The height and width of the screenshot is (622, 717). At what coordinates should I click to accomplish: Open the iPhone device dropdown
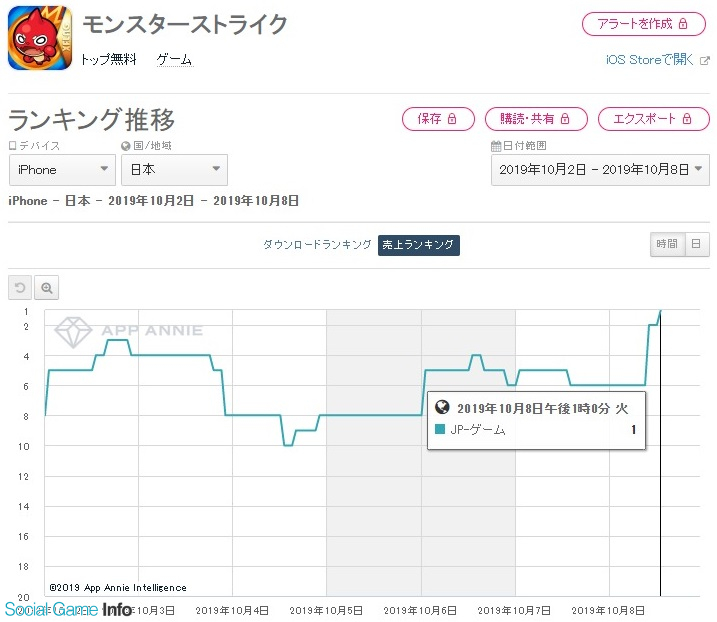pyautogui.click(x=62, y=170)
